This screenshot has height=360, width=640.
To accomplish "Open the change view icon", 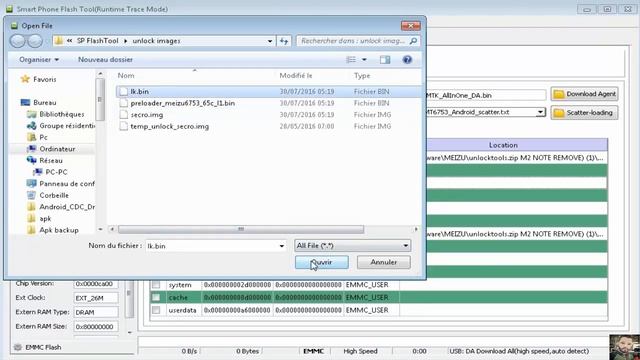I will (x=351, y=60).
